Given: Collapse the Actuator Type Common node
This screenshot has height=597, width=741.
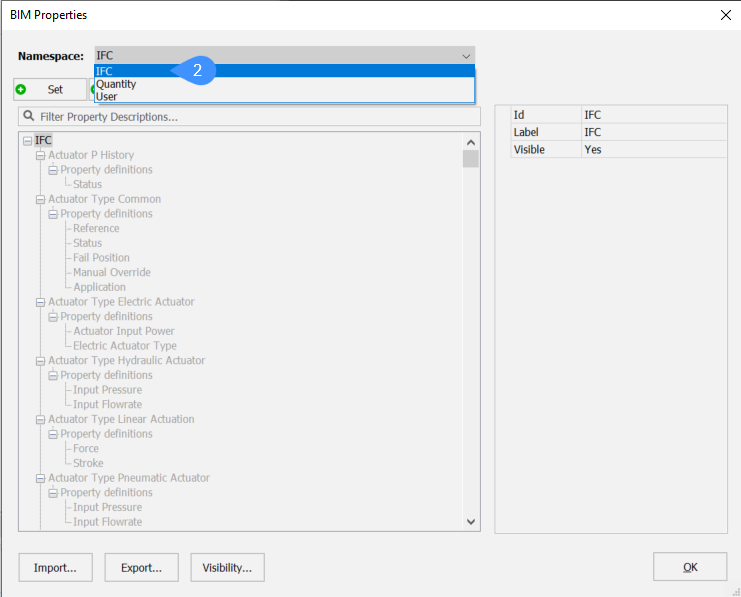Looking at the screenshot, I should pyautogui.click(x=41, y=199).
